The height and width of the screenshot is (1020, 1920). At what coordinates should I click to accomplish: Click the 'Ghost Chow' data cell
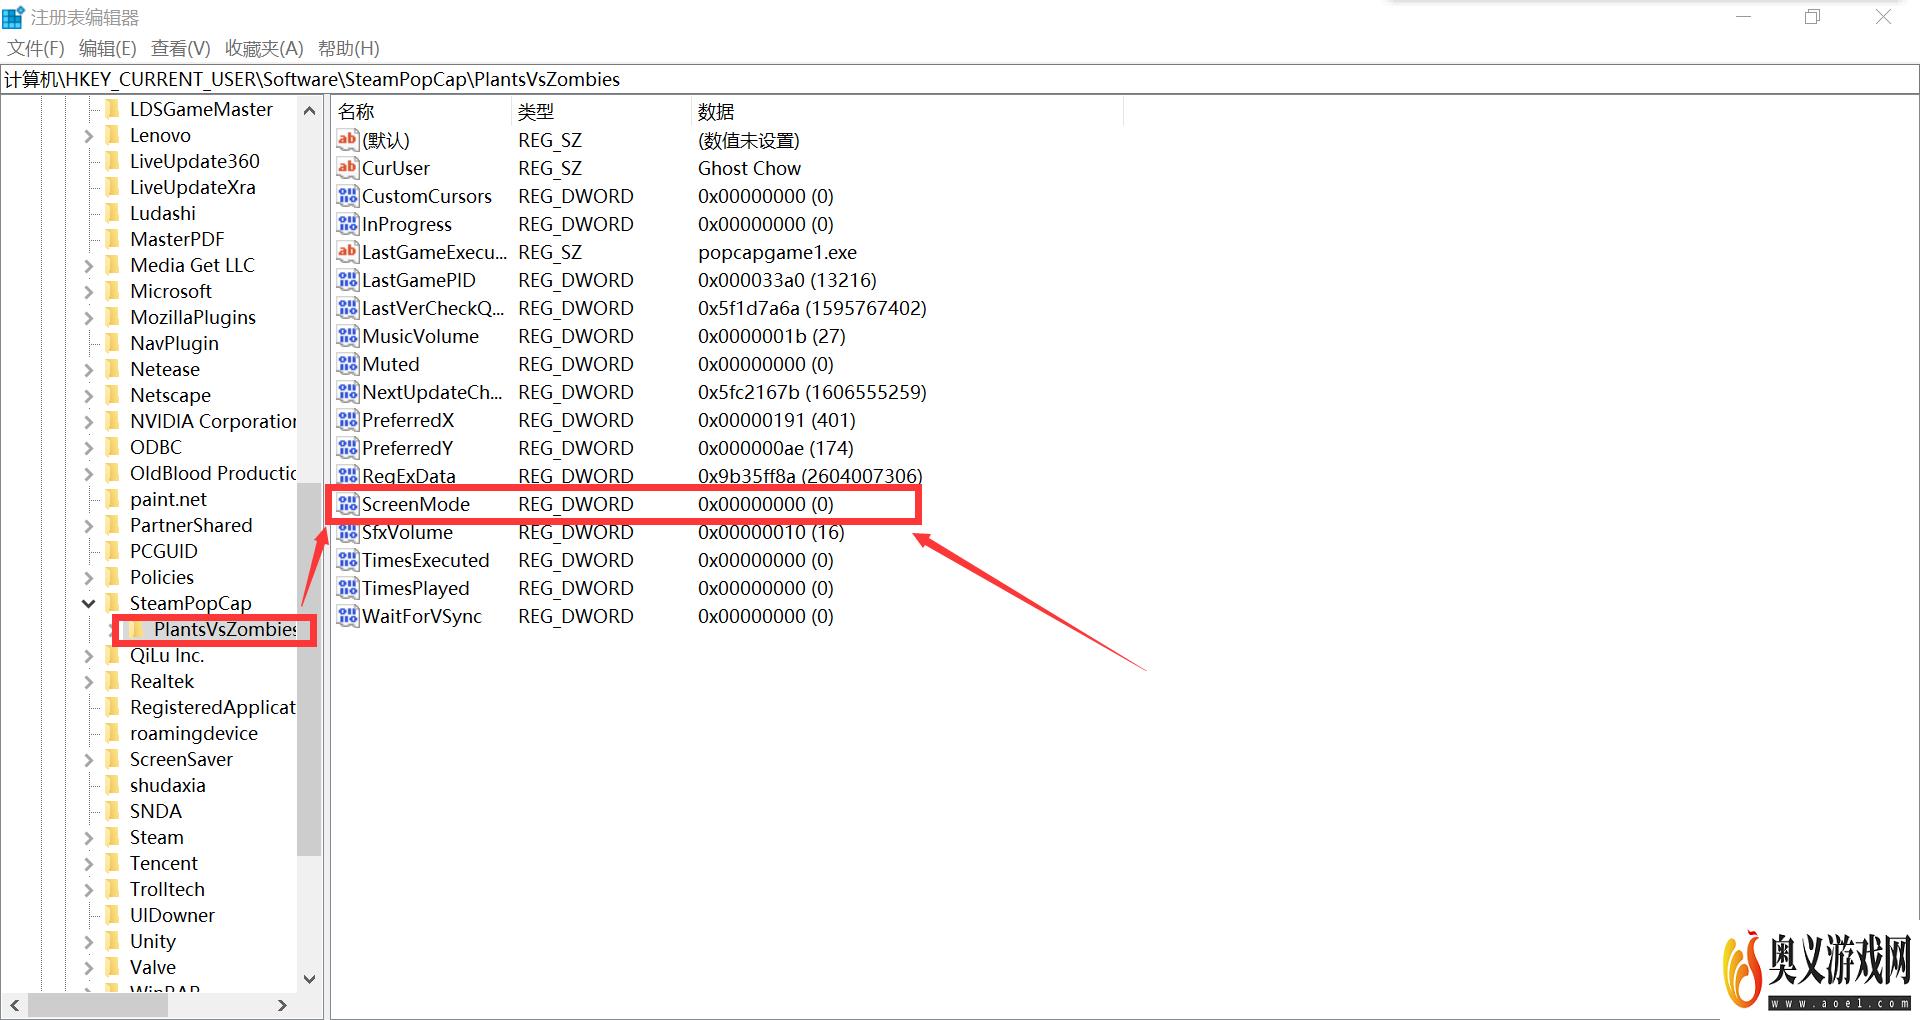(x=749, y=168)
